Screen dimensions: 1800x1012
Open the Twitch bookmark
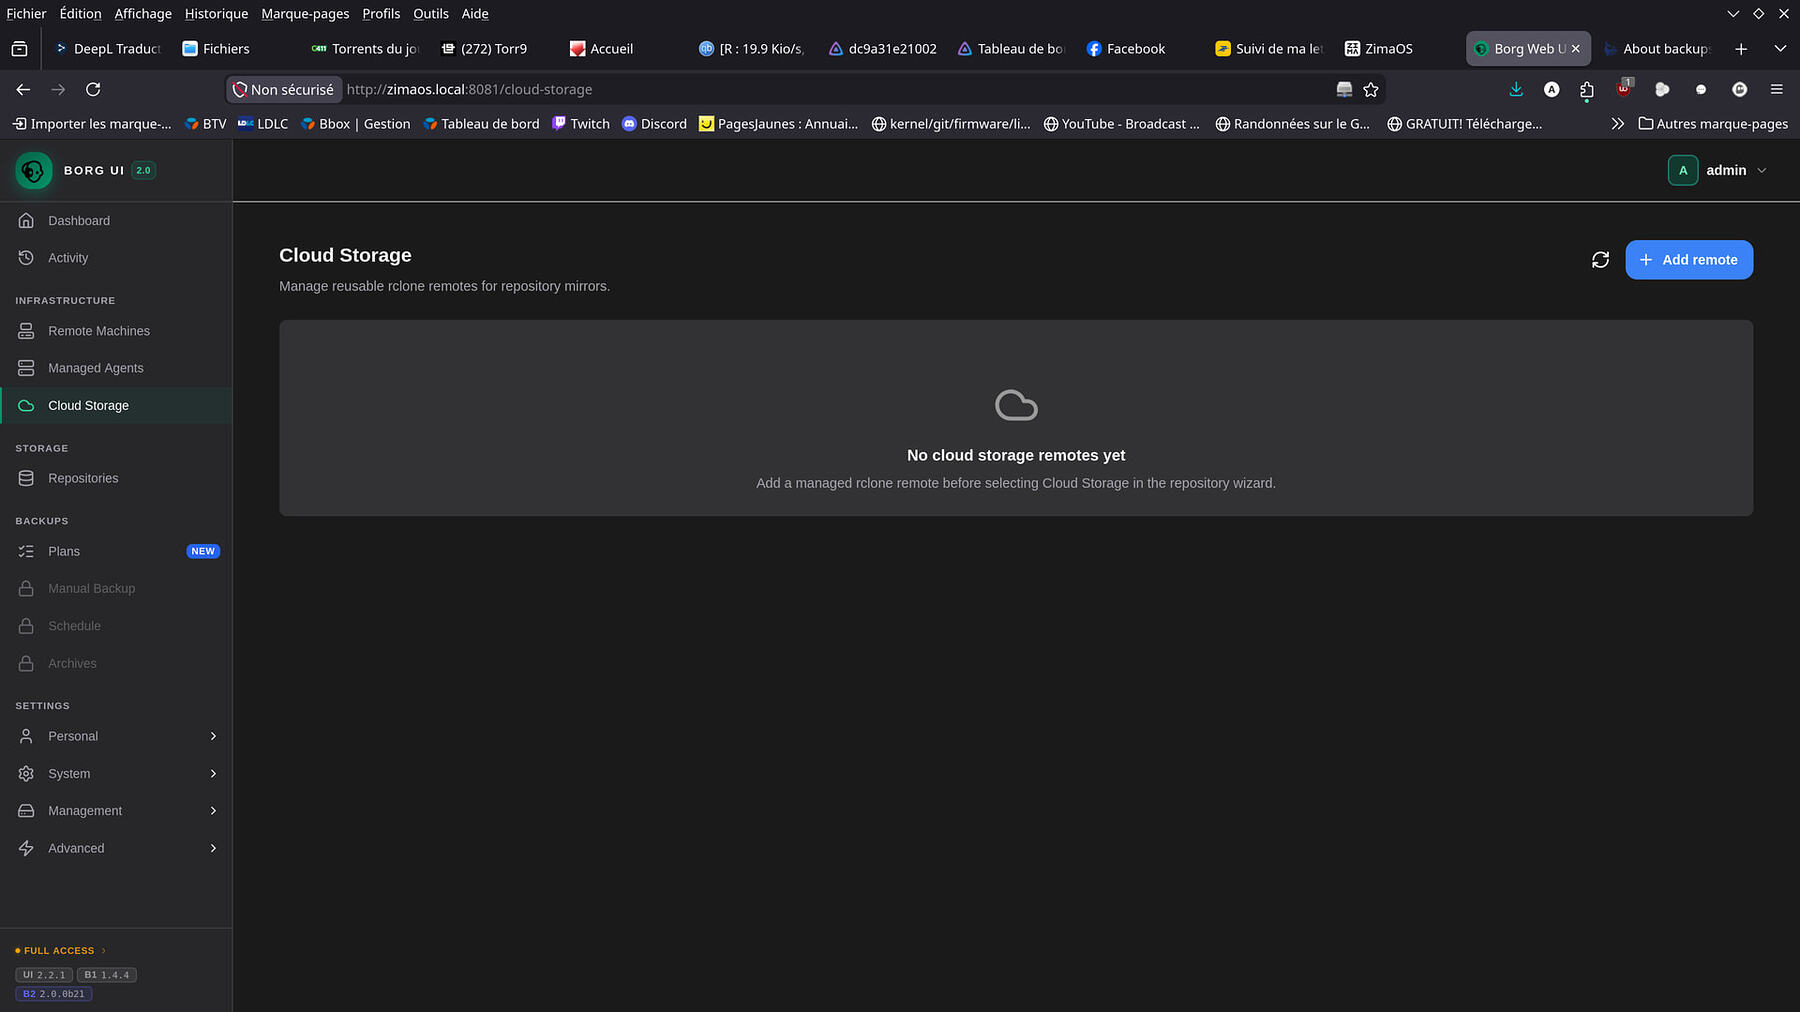click(x=581, y=124)
